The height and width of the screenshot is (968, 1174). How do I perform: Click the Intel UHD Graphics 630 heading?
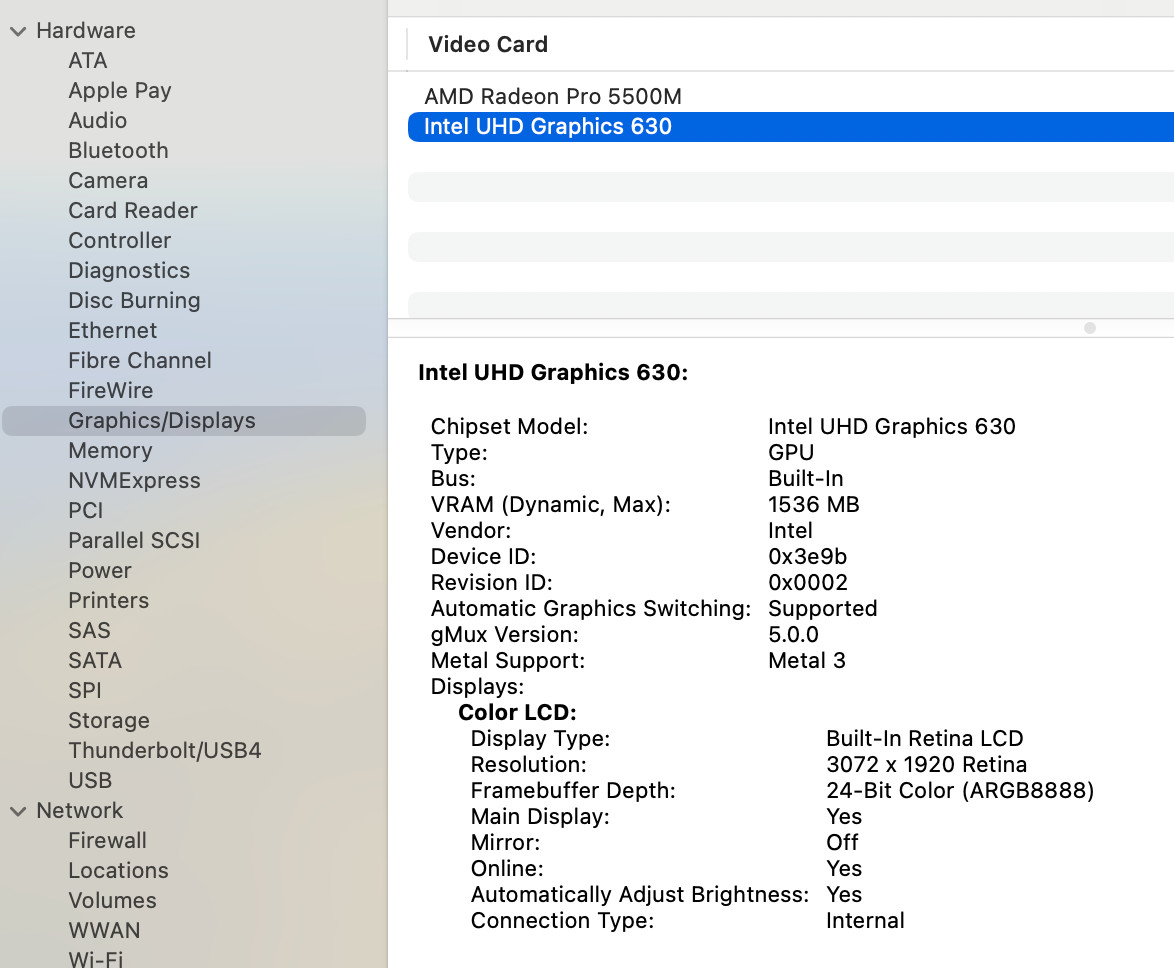click(x=553, y=372)
